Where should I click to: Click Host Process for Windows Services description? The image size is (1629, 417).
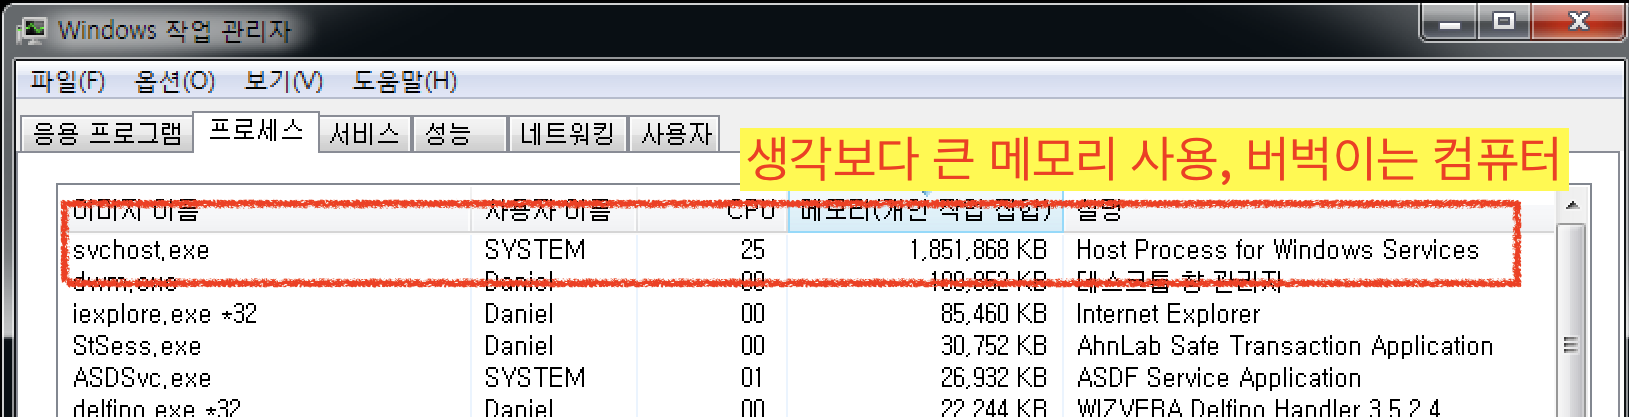click(x=1277, y=250)
